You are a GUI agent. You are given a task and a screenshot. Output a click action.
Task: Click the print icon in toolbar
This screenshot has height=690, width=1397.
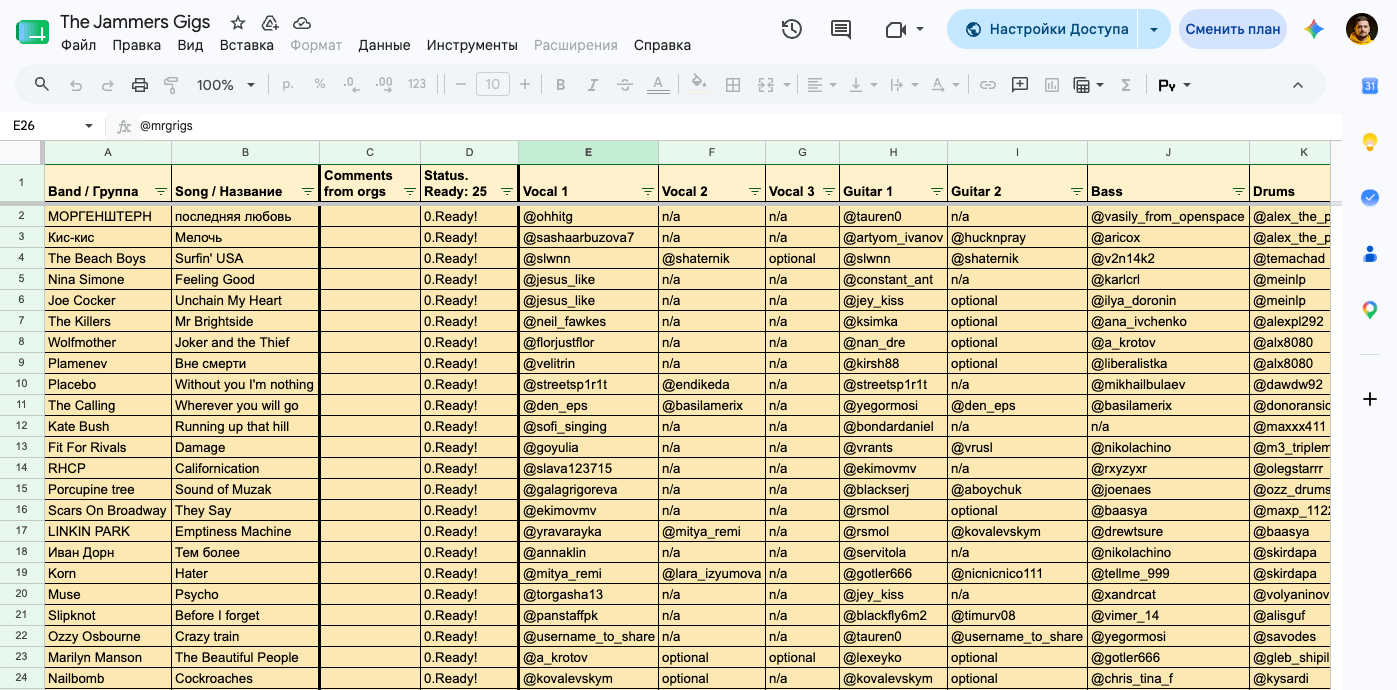click(x=140, y=85)
